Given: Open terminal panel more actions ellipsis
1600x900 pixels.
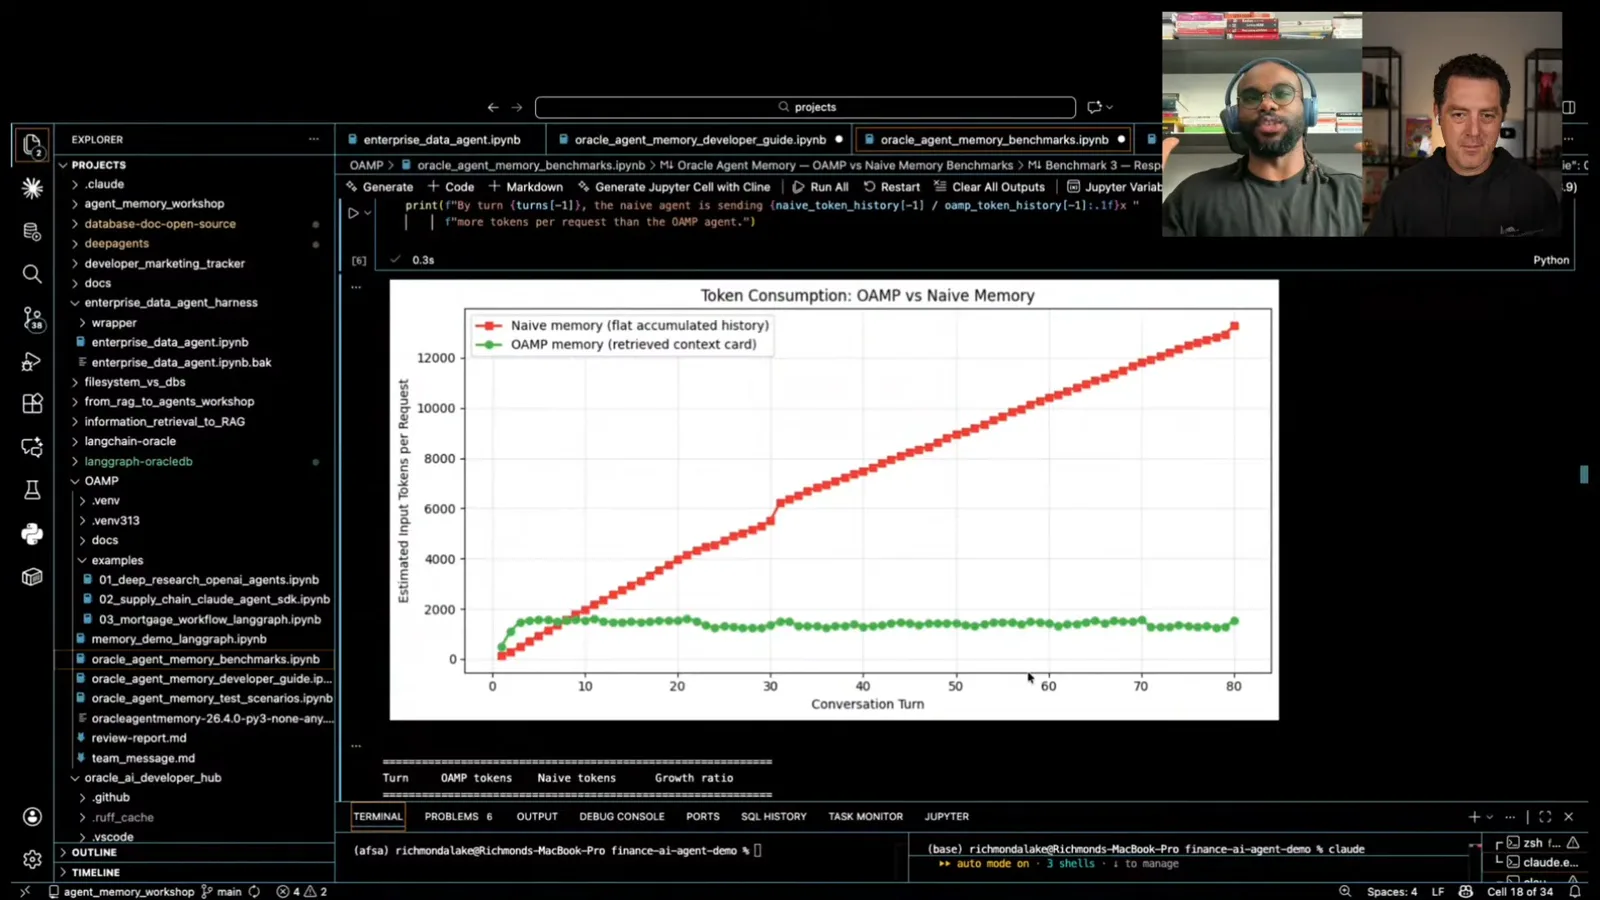Looking at the screenshot, I should 1510,817.
